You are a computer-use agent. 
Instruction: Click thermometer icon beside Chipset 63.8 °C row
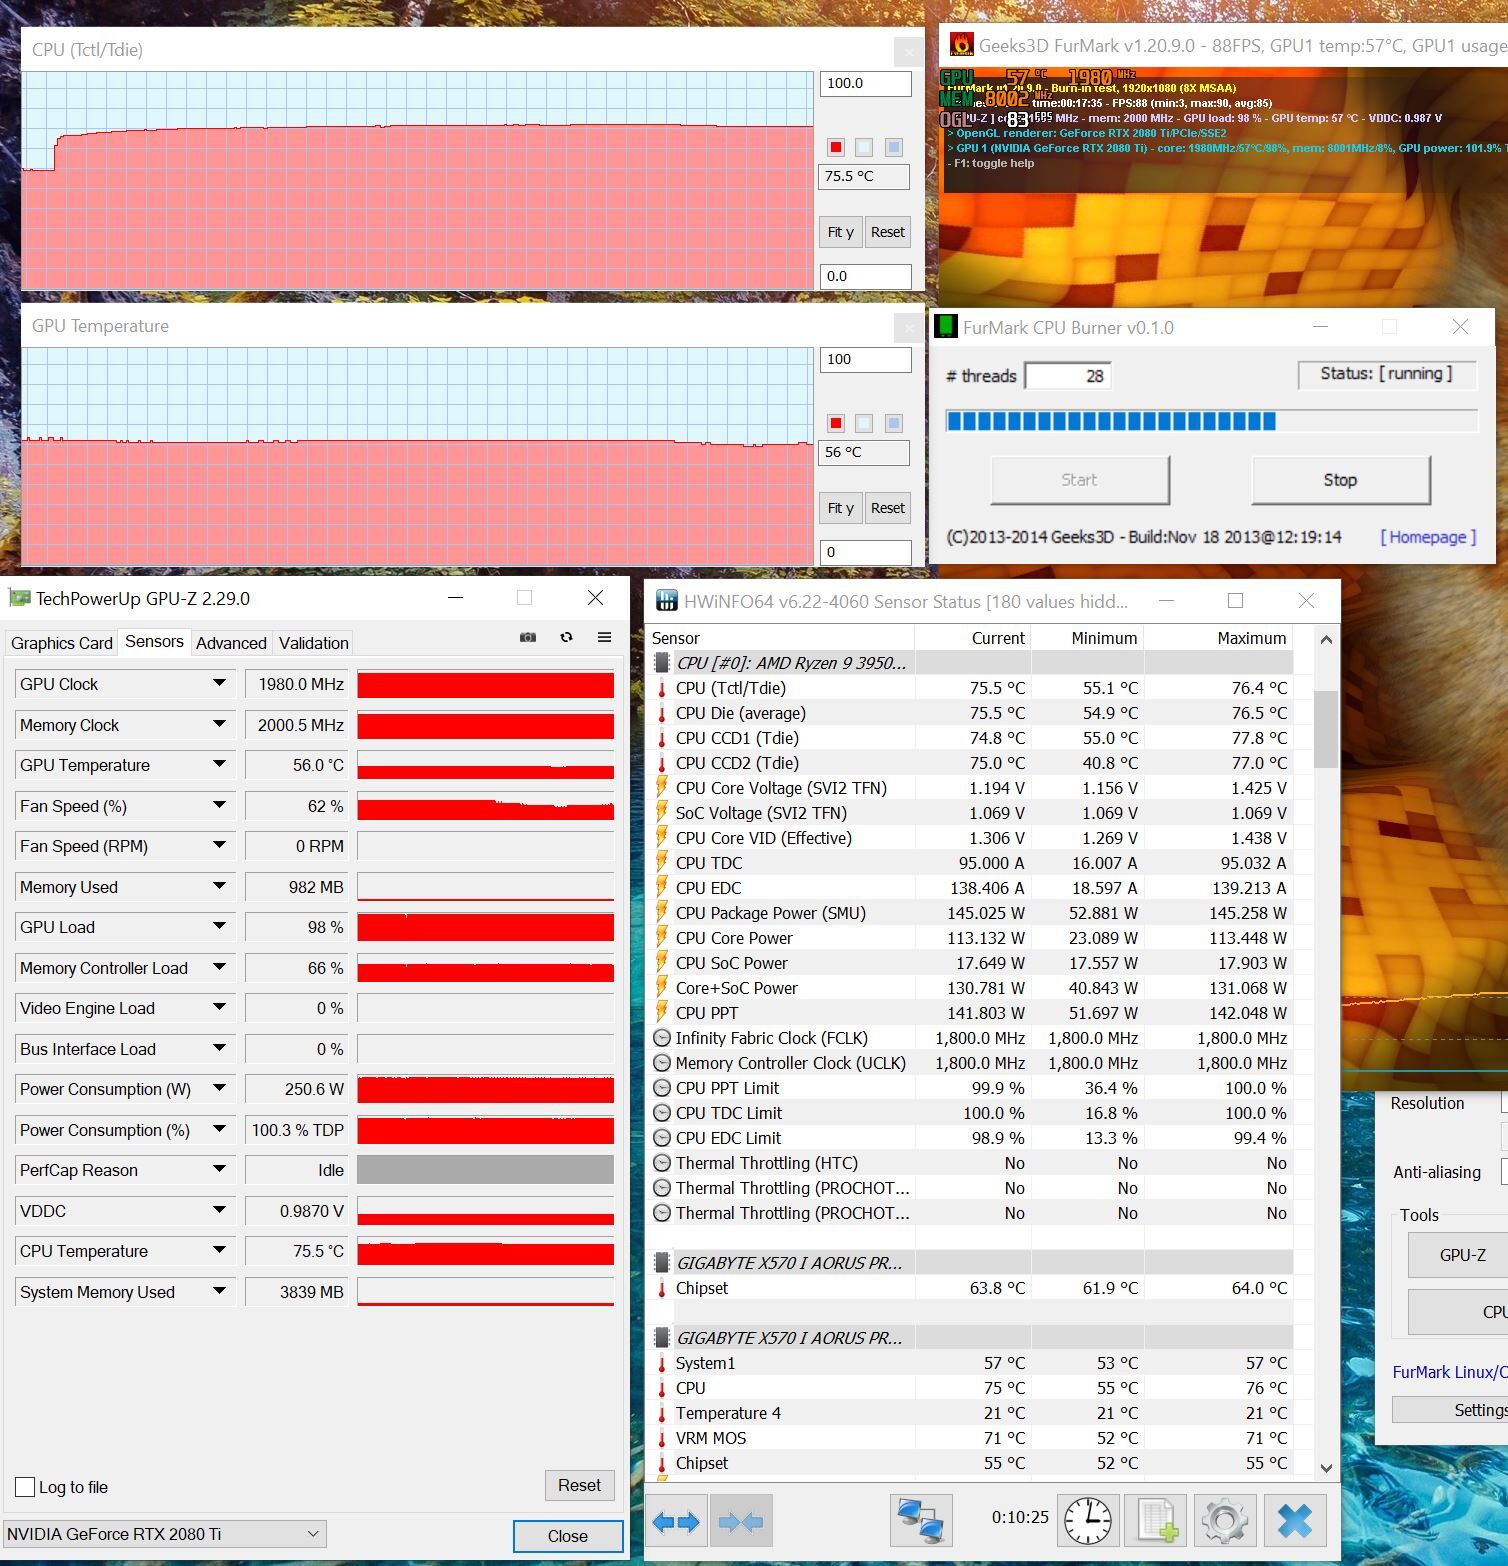point(661,1288)
